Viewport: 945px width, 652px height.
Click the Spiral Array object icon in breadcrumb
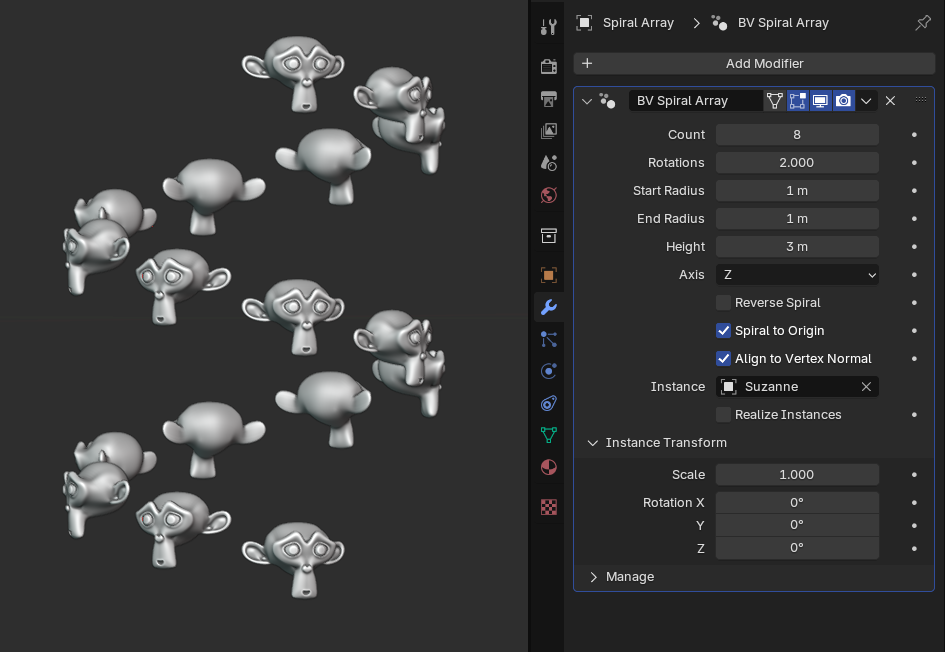point(584,23)
